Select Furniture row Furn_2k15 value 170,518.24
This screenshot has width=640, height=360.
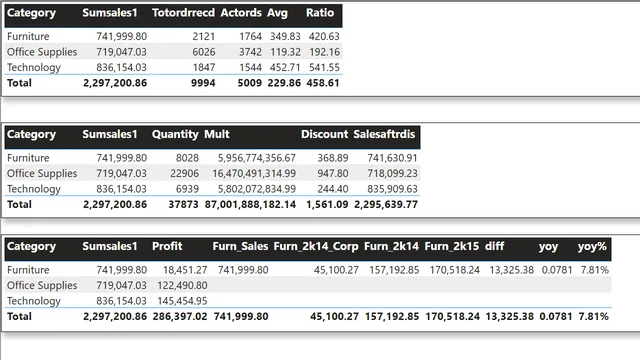pyautogui.click(x=455, y=270)
